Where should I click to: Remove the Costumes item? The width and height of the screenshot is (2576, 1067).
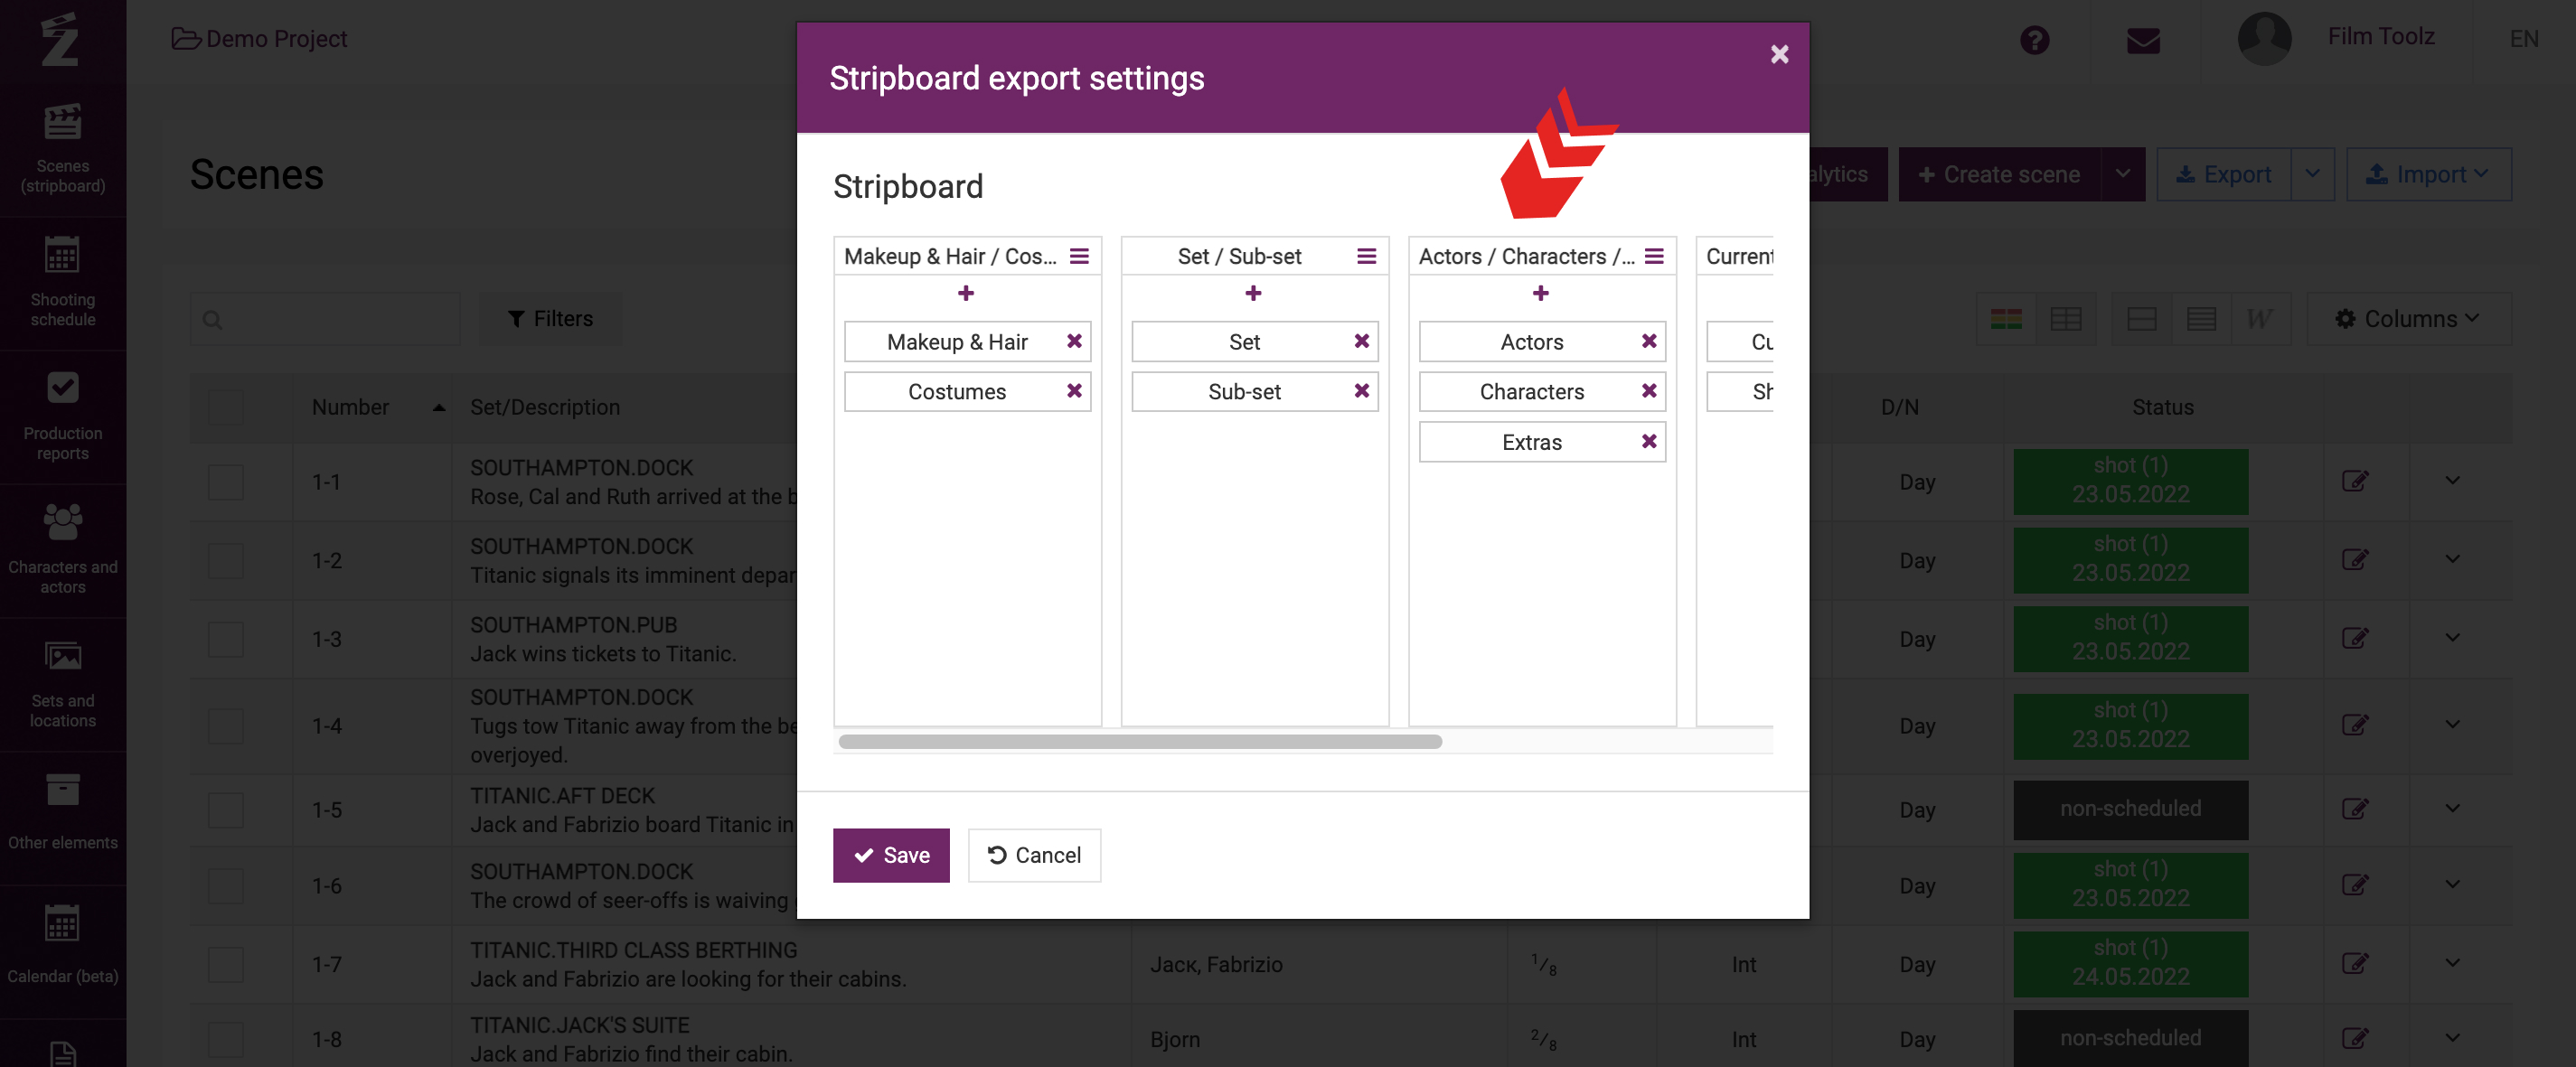coord(1074,391)
